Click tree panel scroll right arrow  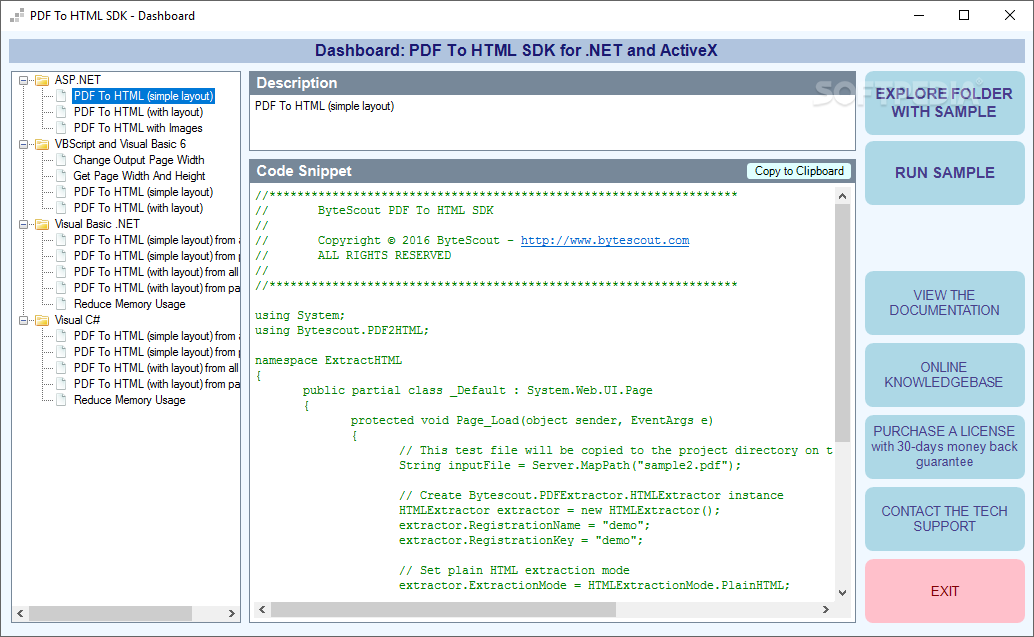[231, 613]
